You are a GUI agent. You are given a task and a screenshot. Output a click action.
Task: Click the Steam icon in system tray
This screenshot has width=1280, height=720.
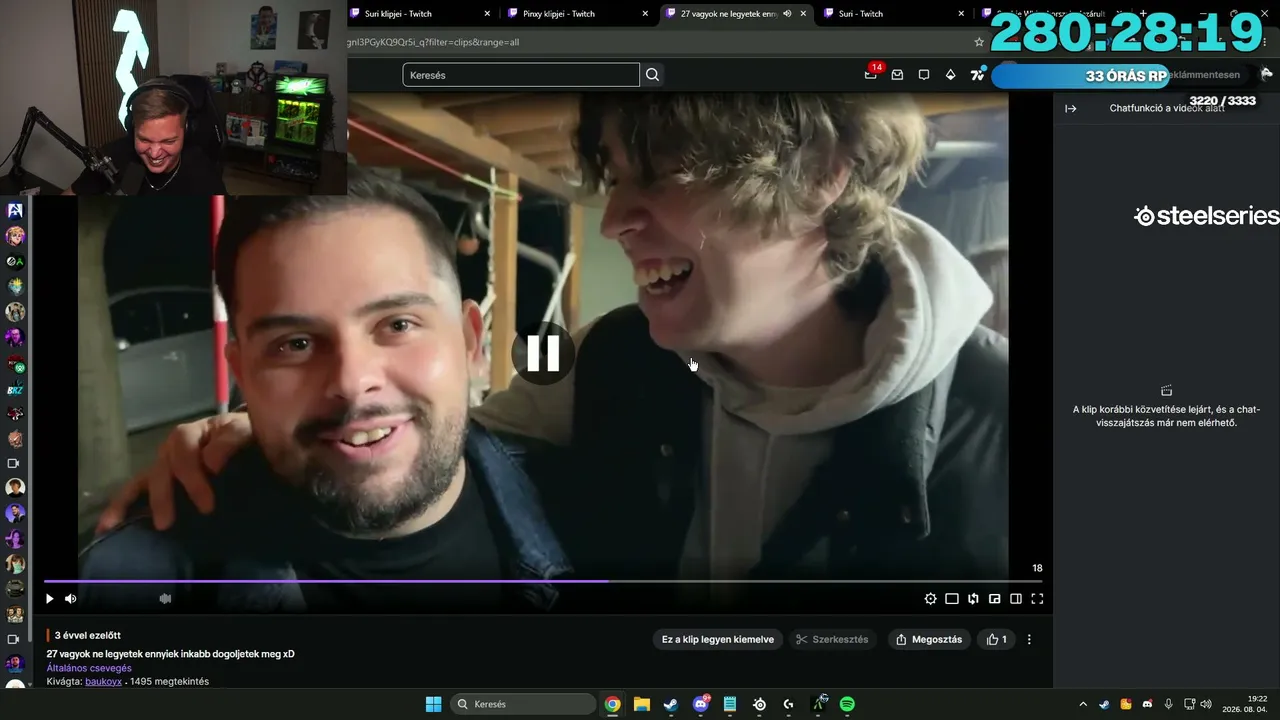click(1104, 704)
